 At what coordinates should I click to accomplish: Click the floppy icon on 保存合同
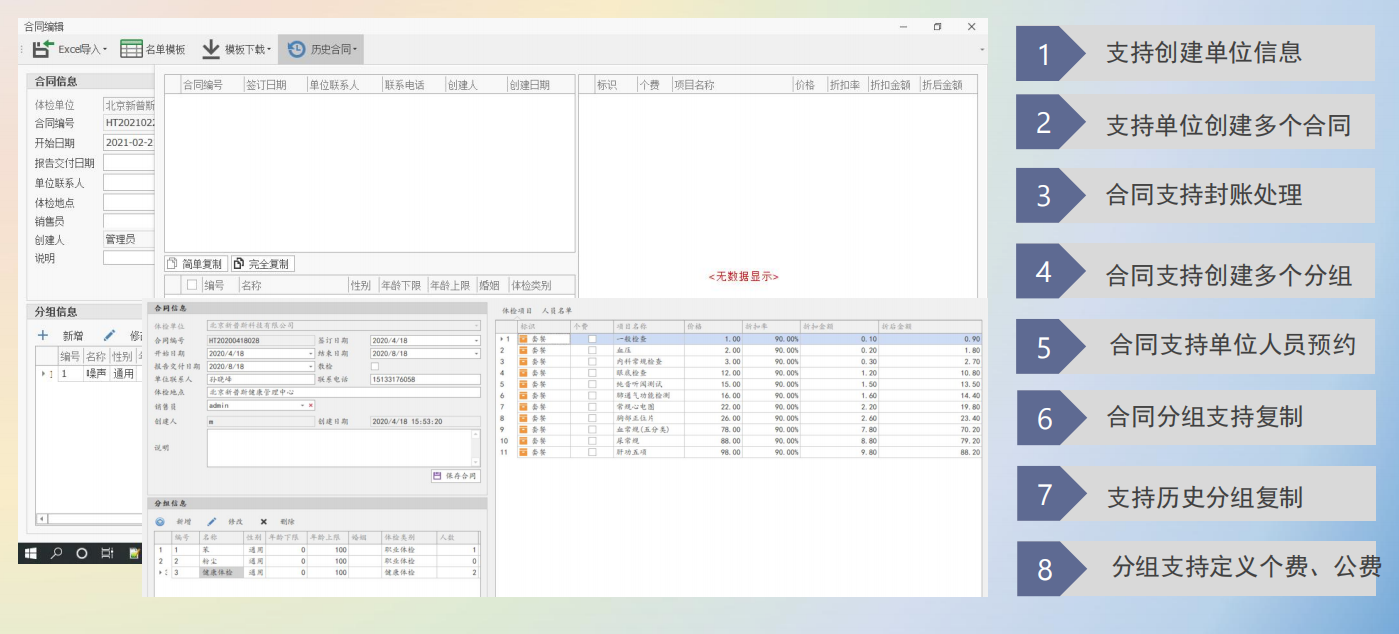coord(437,476)
